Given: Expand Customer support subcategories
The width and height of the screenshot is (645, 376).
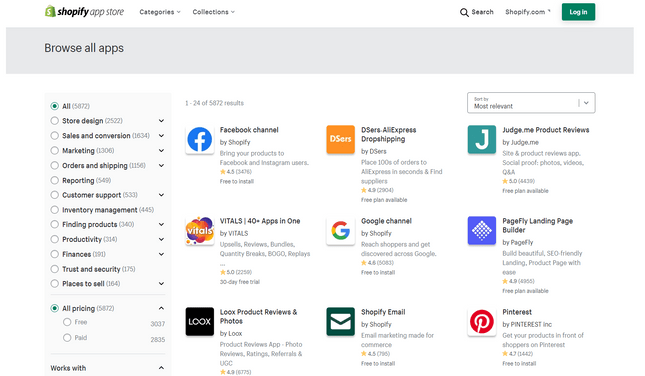Looking at the screenshot, I should [161, 195].
